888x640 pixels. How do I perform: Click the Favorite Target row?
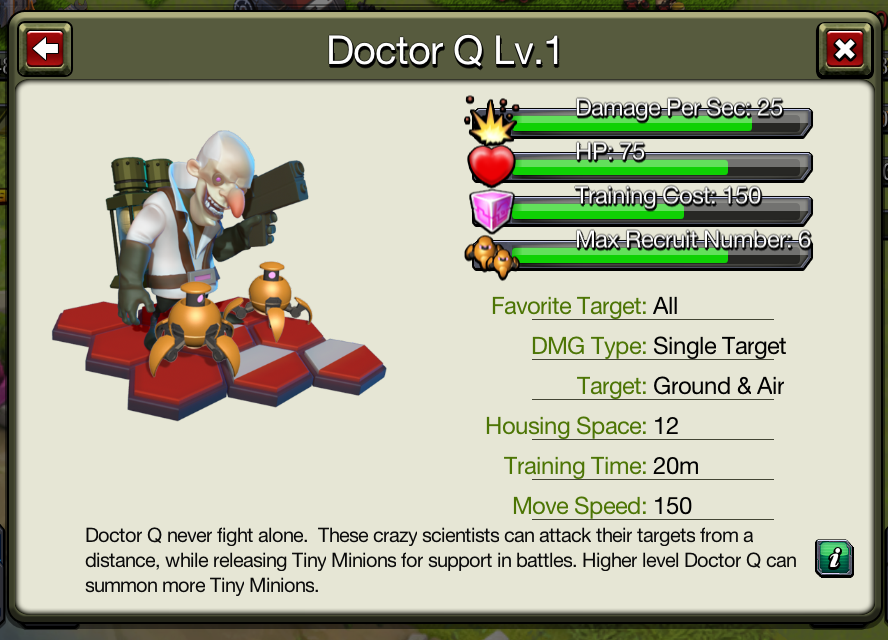[x=631, y=306]
